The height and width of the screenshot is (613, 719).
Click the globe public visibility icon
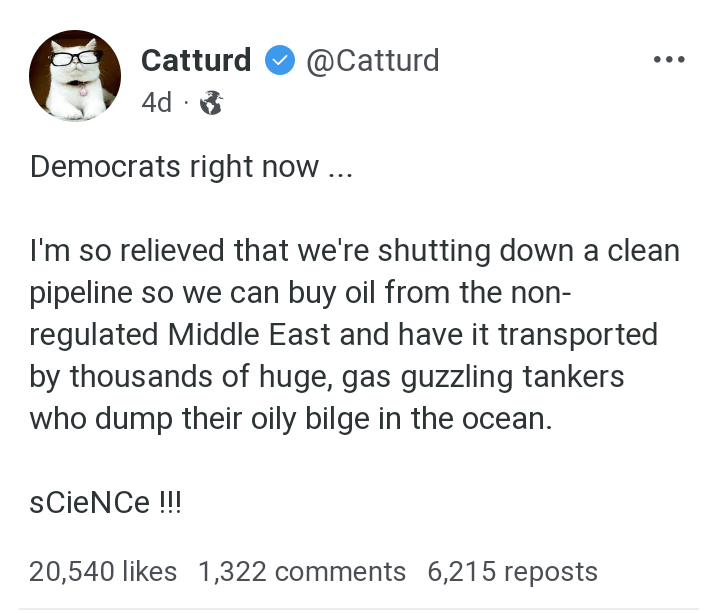pyautogui.click(x=211, y=102)
